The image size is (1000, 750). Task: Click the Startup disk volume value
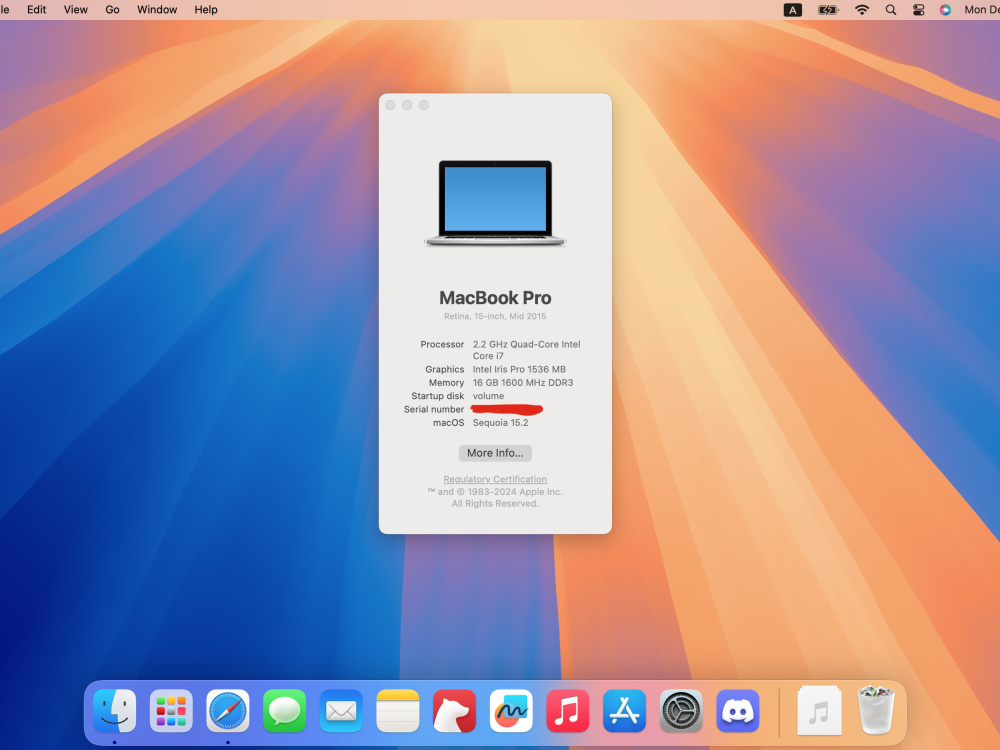[x=489, y=396]
